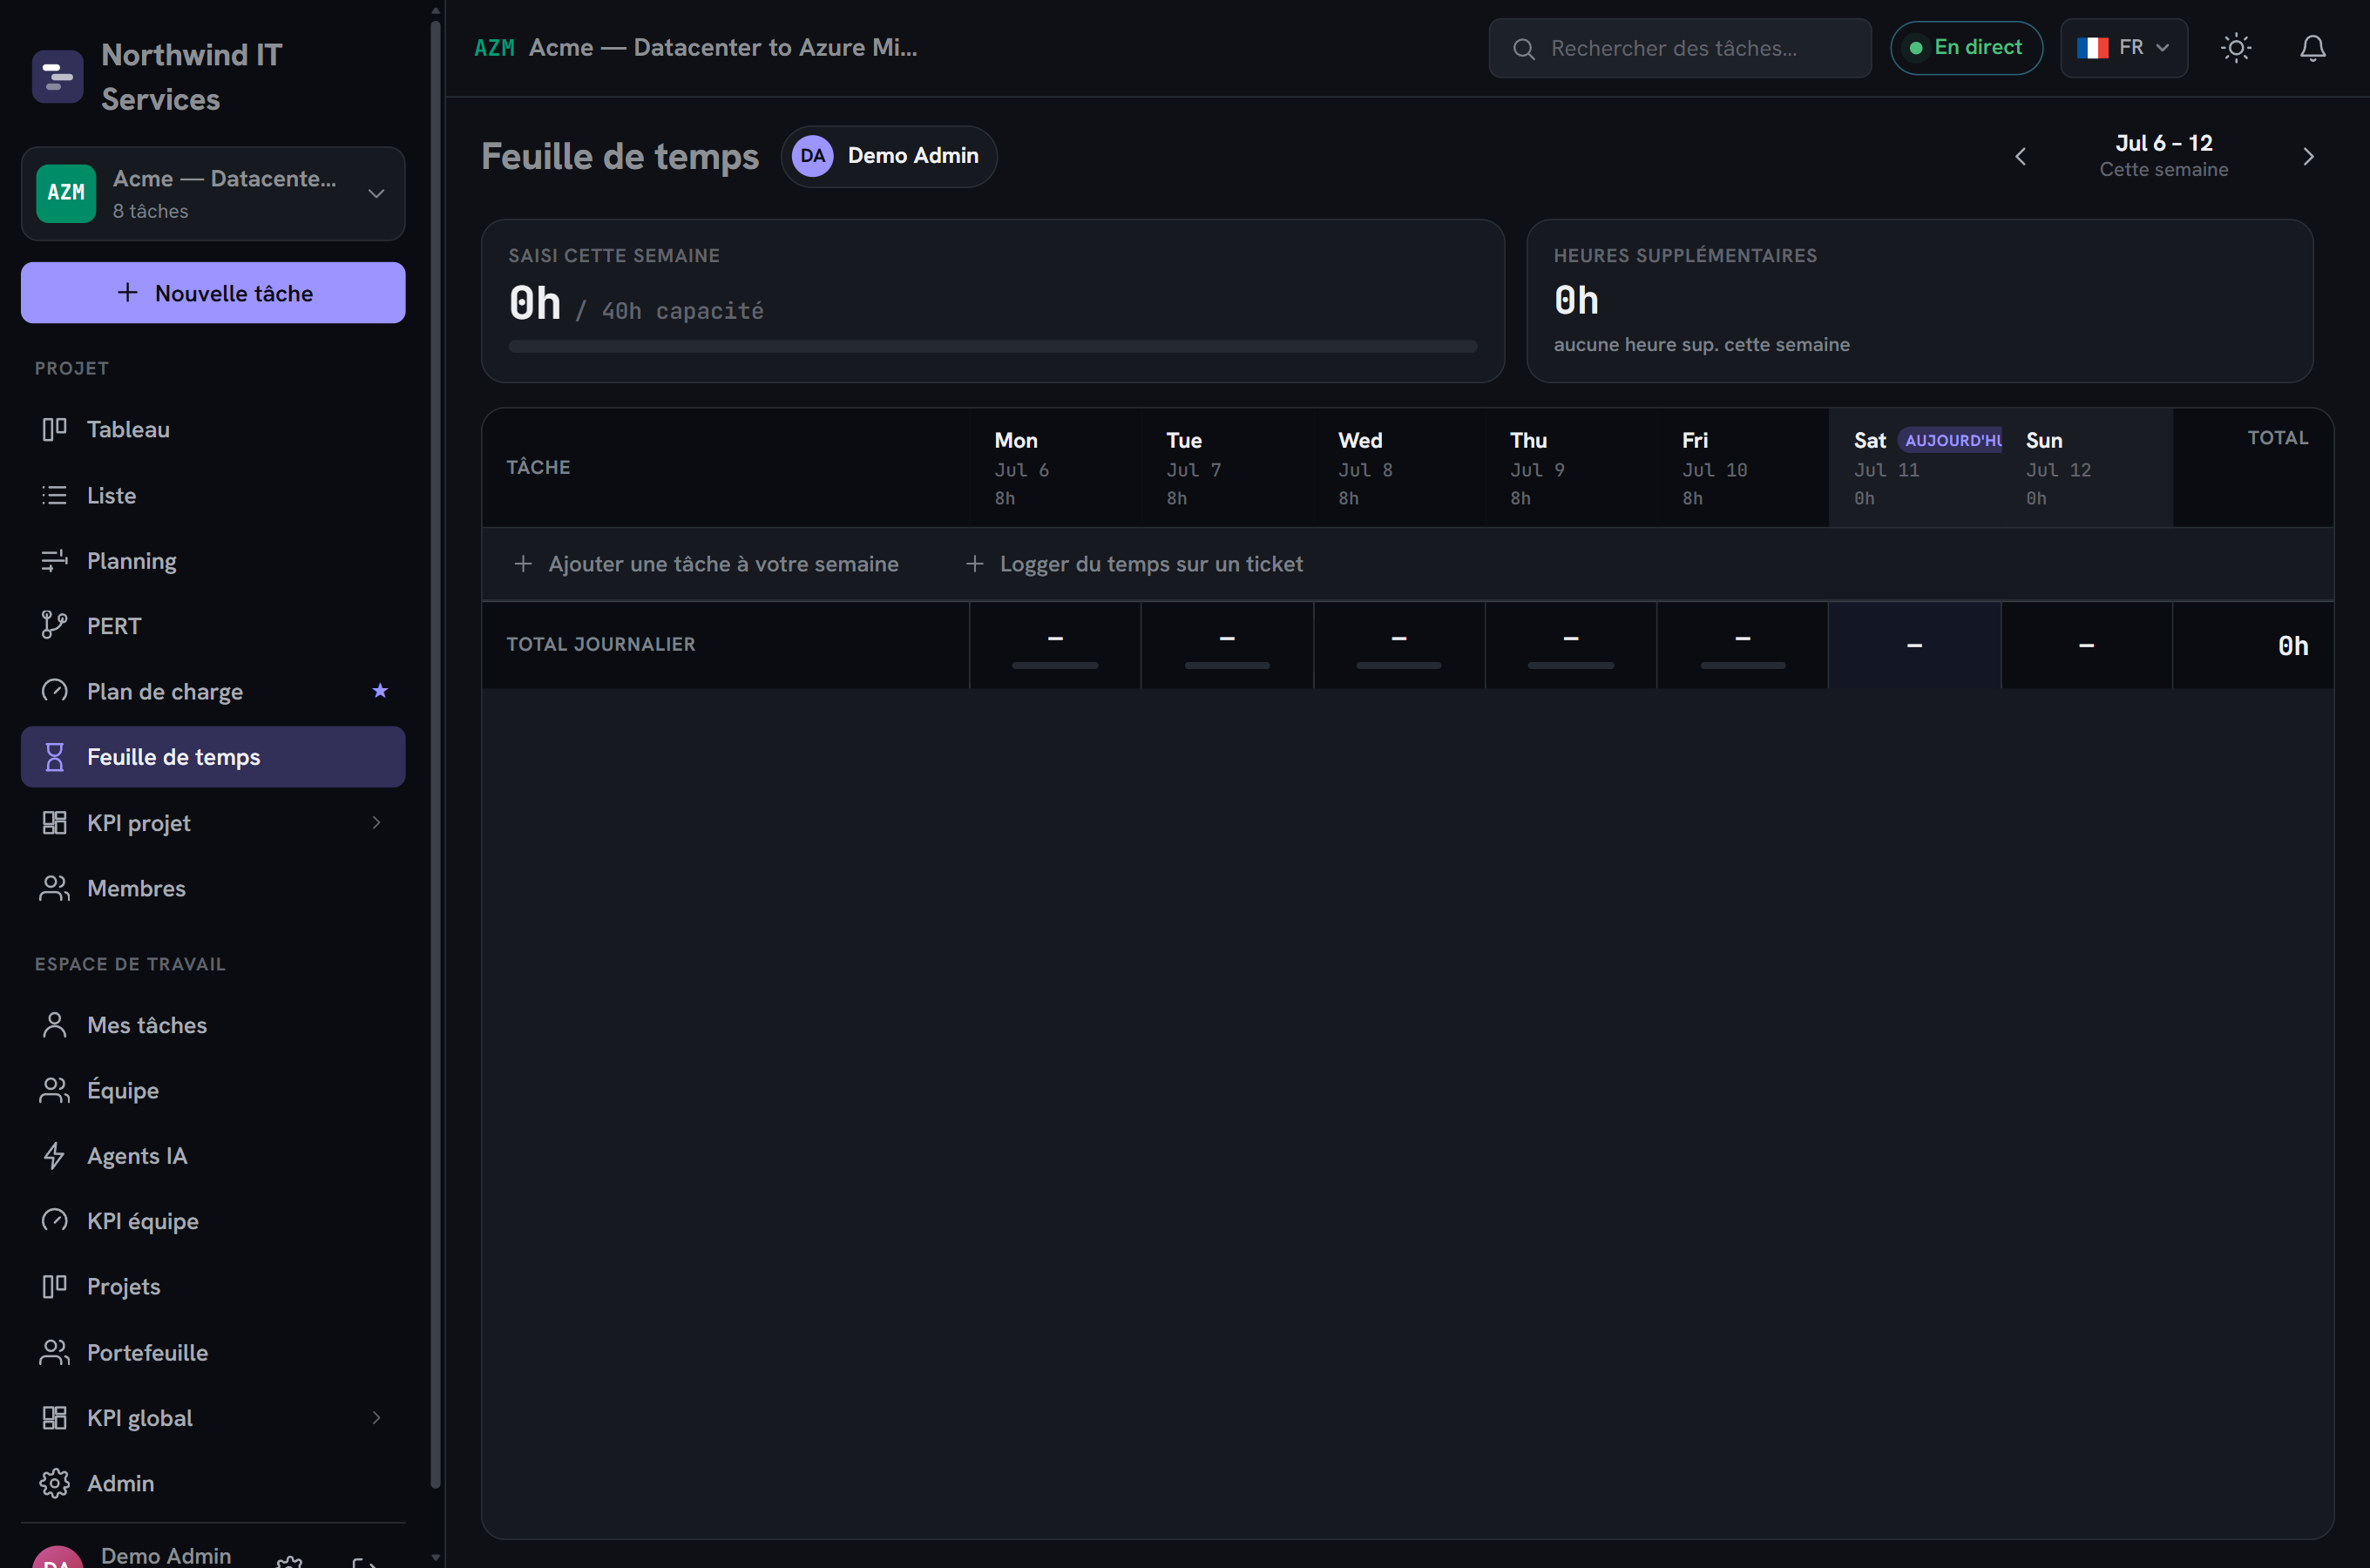Image resolution: width=2370 pixels, height=1568 pixels.
Task: Open the FR language dropdown
Action: point(2123,48)
